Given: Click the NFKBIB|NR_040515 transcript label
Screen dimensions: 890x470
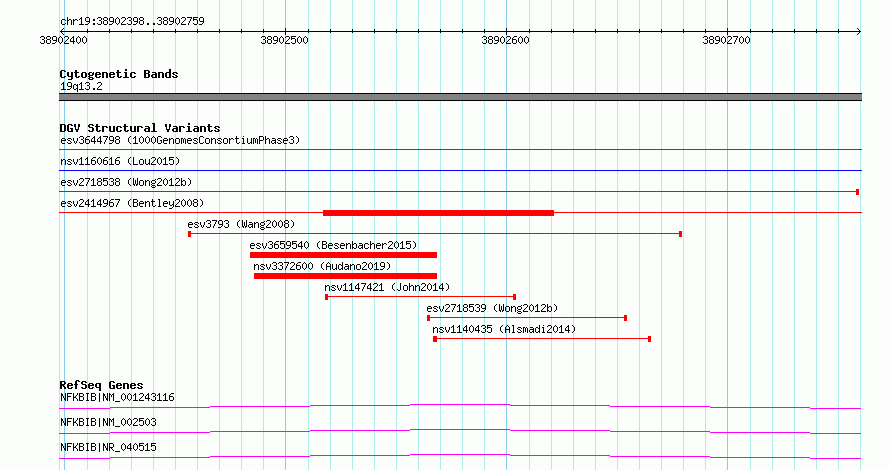Looking at the screenshot, I should pyautogui.click(x=108, y=447).
